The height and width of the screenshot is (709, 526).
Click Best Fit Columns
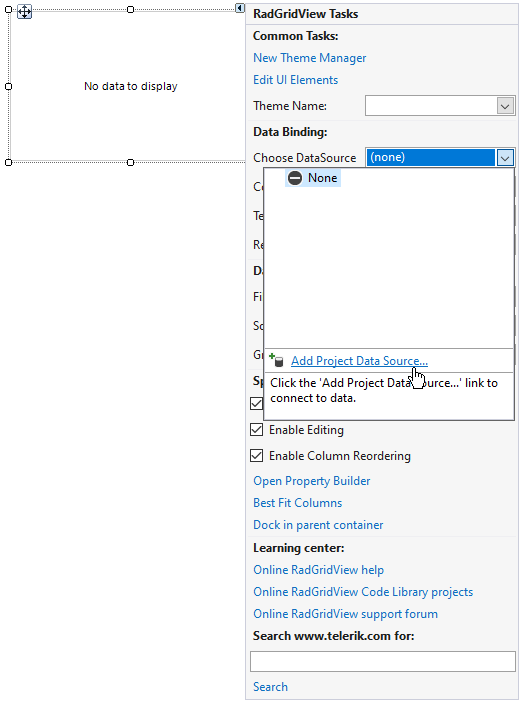pos(298,503)
